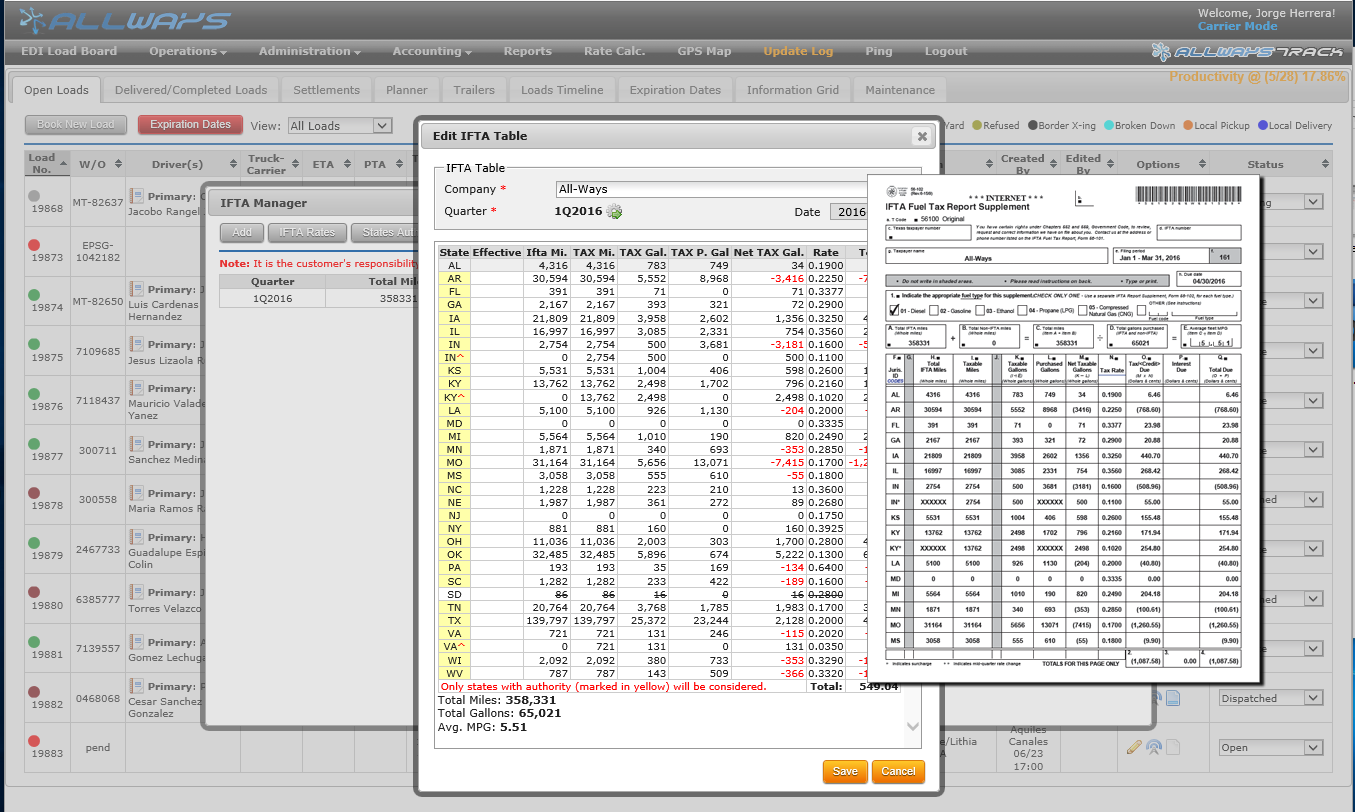Expand the Operations menu
1355x812 pixels.
tap(188, 51)
